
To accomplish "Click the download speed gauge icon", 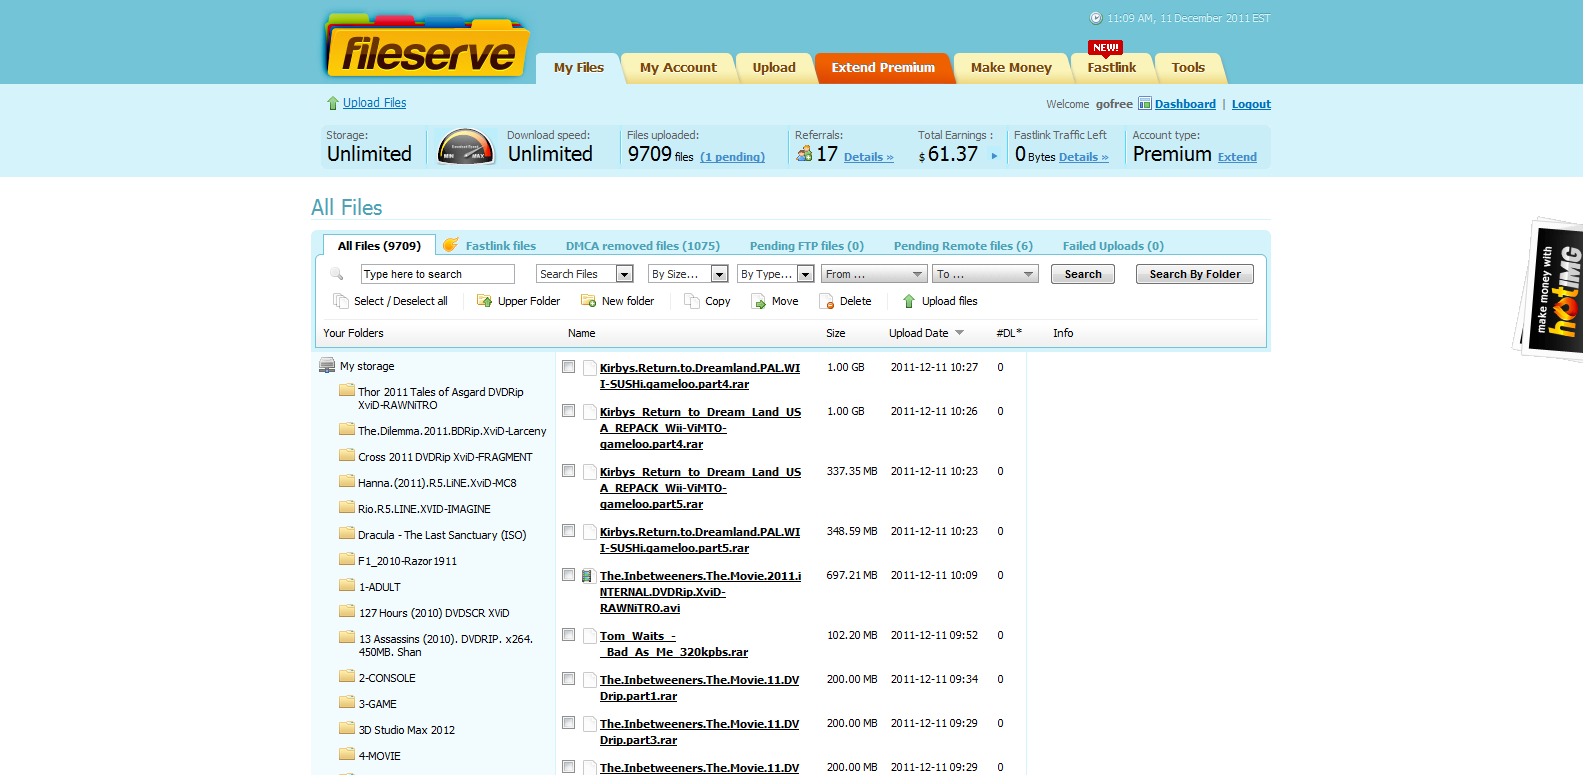I will [x=466, y=148].
